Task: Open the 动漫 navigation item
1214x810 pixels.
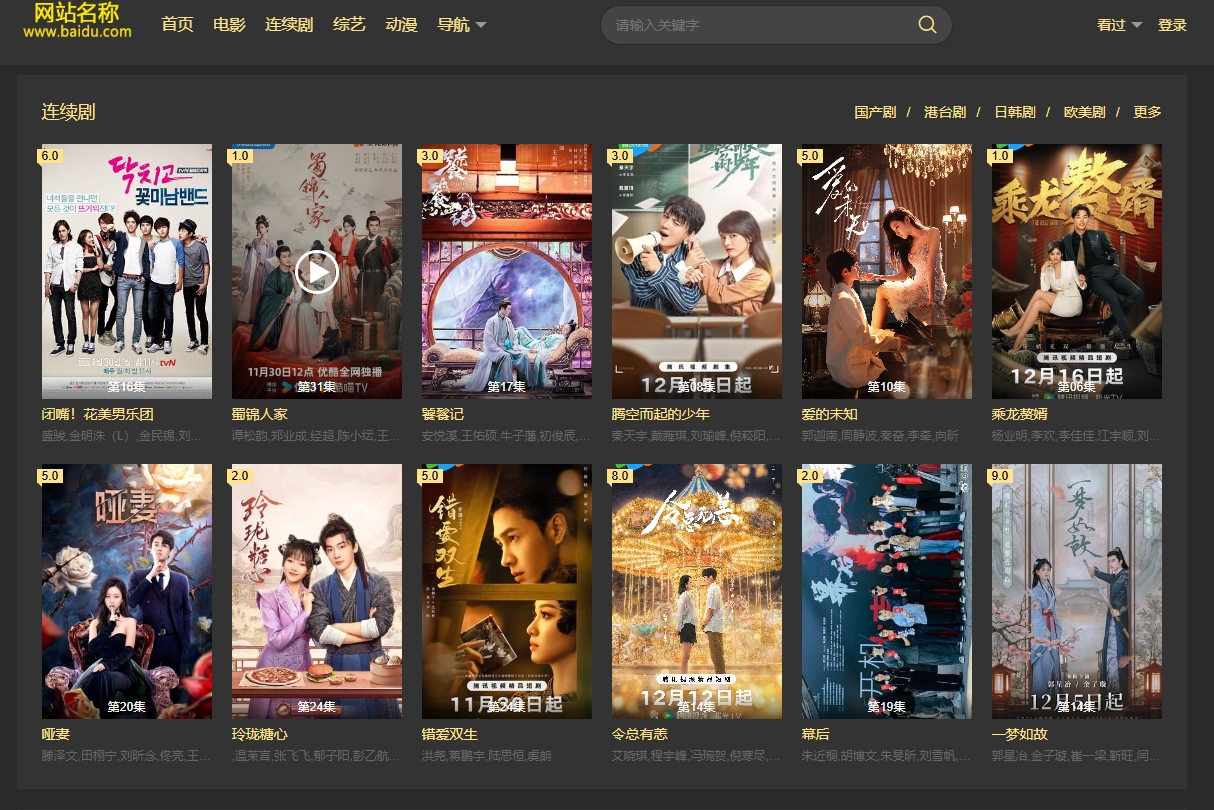Action: pyautogui.click(x=401, y=25)
